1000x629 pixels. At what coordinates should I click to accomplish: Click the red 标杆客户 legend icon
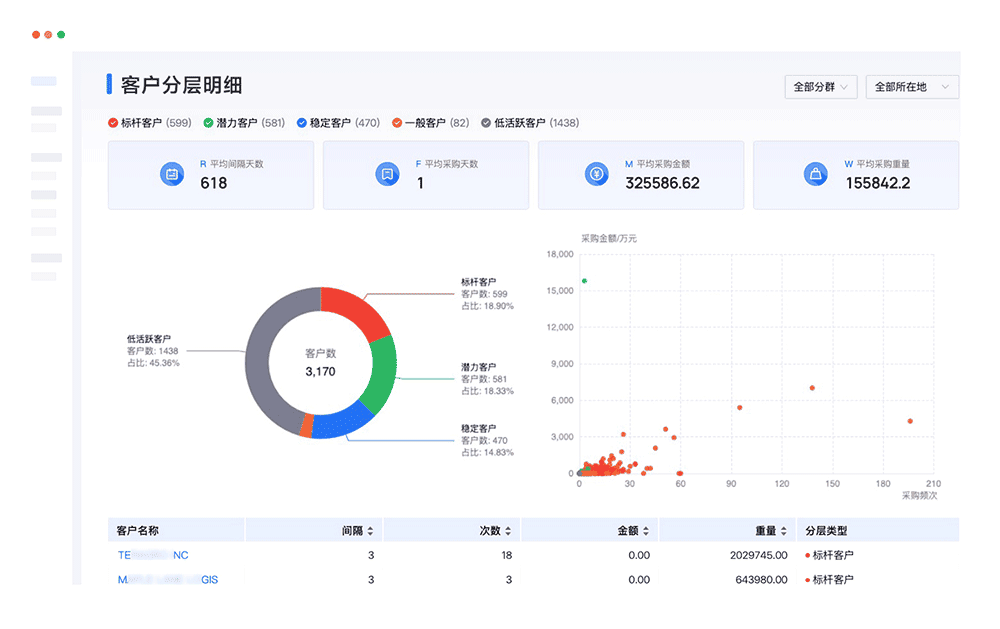click(x=112, y=123)
